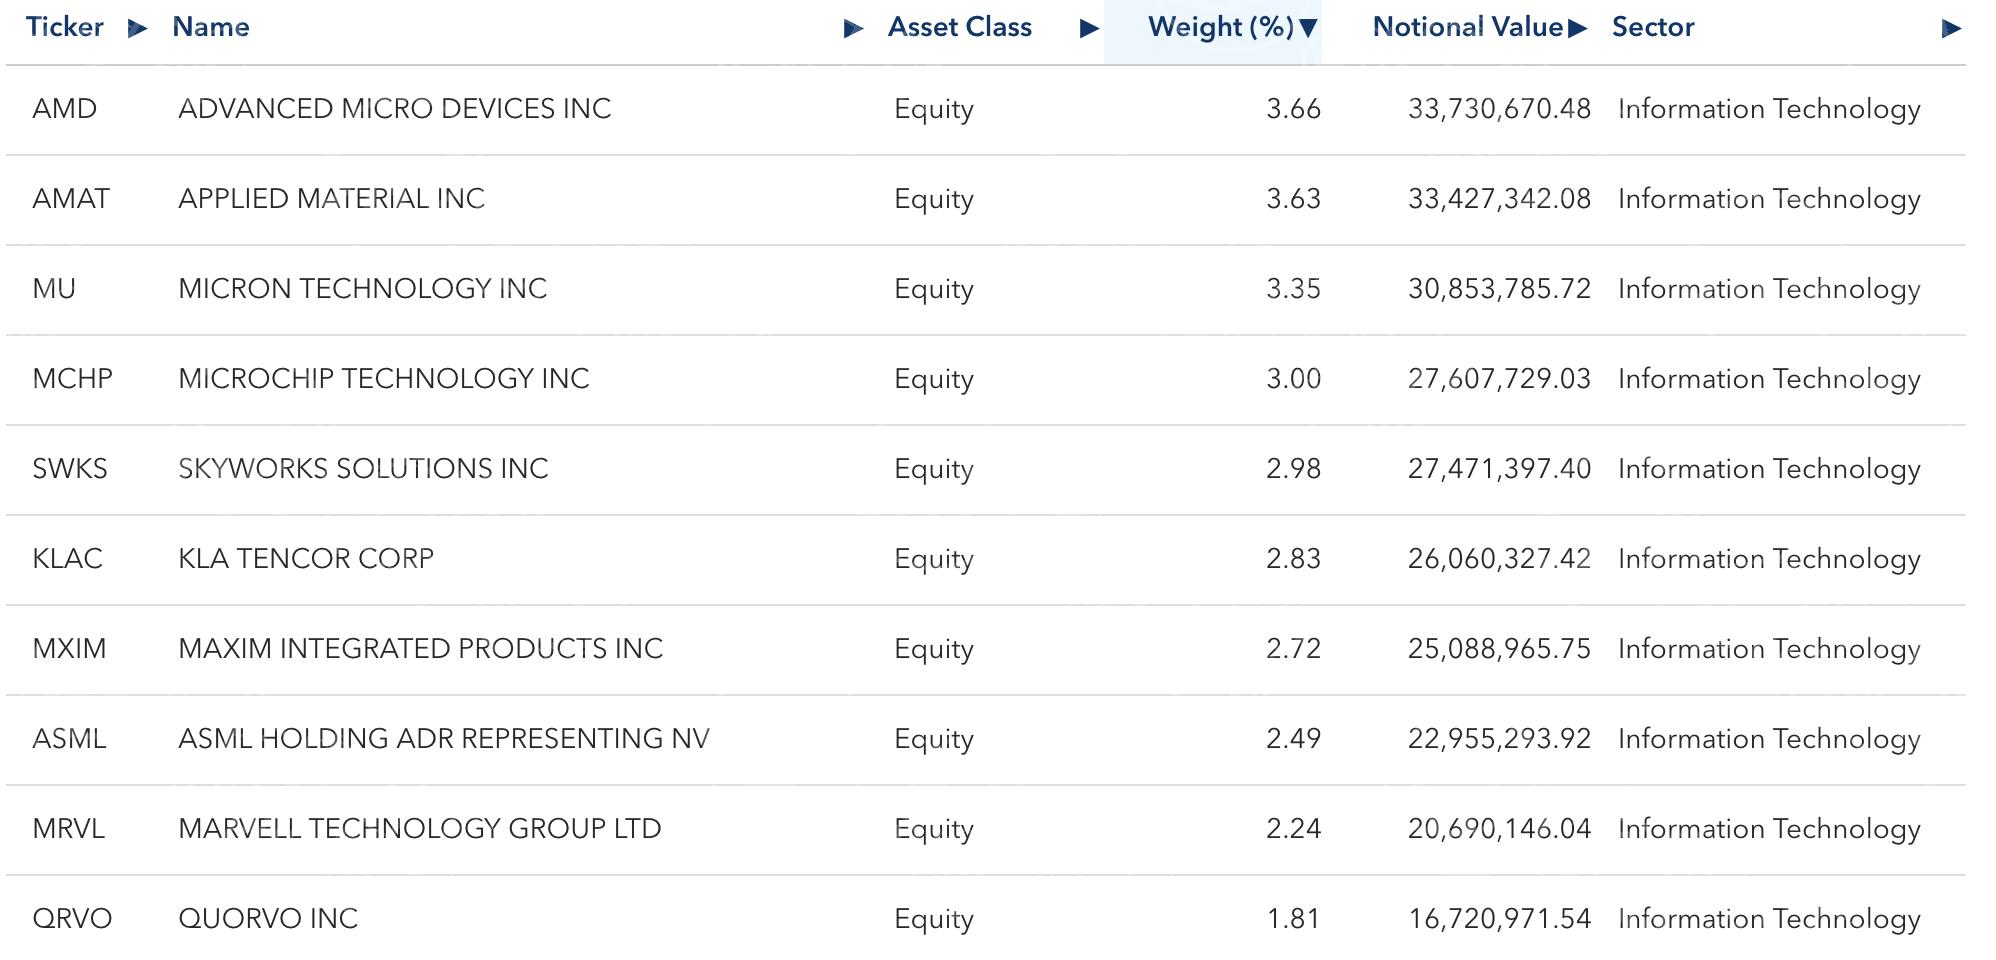Sort by Asset Class column header
Screen dimensions: 1996x960
(959, 27)
